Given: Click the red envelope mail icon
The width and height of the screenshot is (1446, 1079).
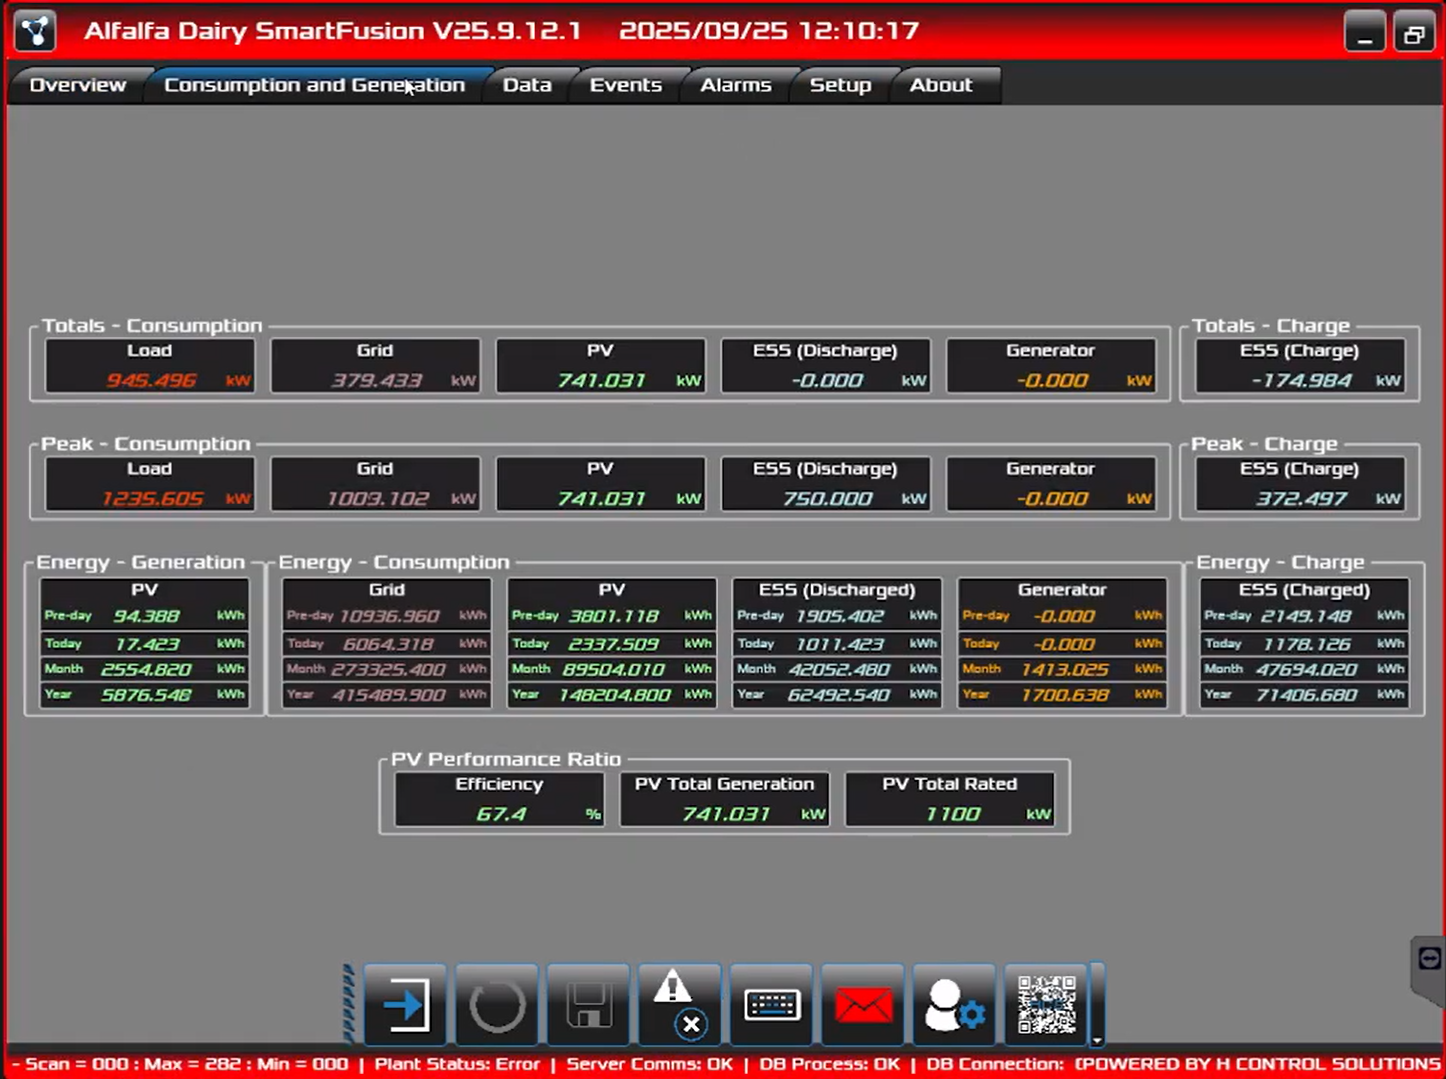Looking at the screenshot, I should (863, 1004).
